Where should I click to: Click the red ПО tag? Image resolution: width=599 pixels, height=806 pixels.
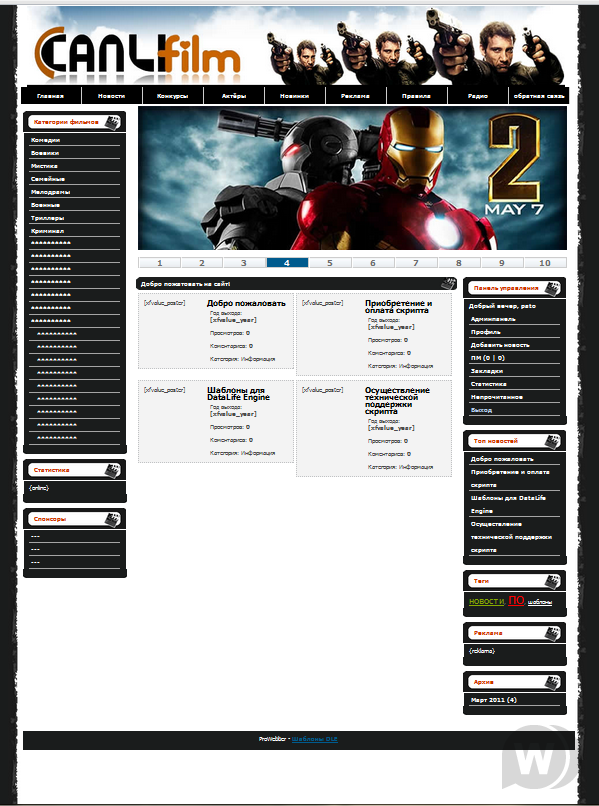[516, 600]
